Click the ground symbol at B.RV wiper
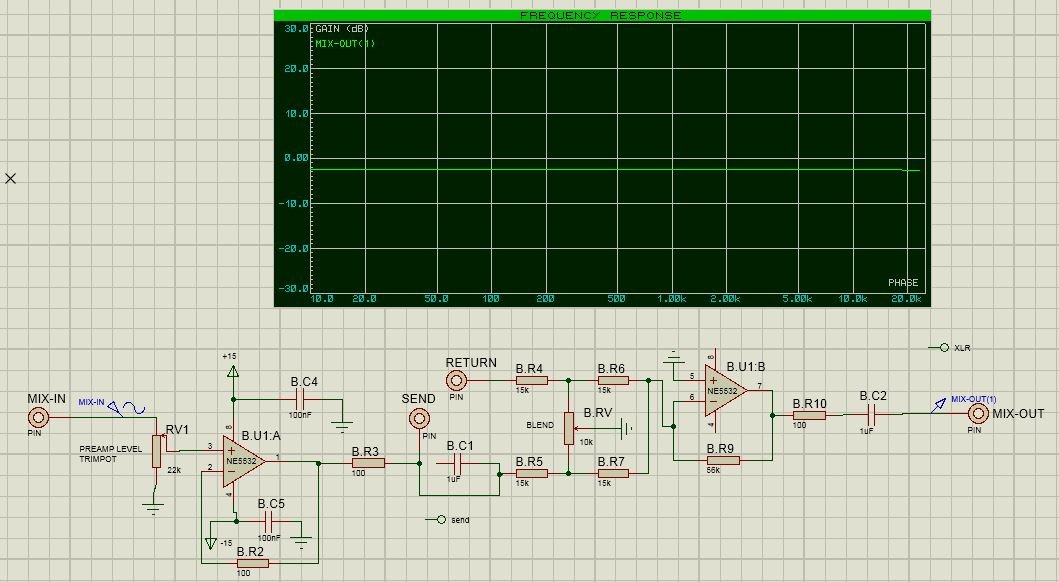Viewport: 1059px width, 582px height. (627, 428)
